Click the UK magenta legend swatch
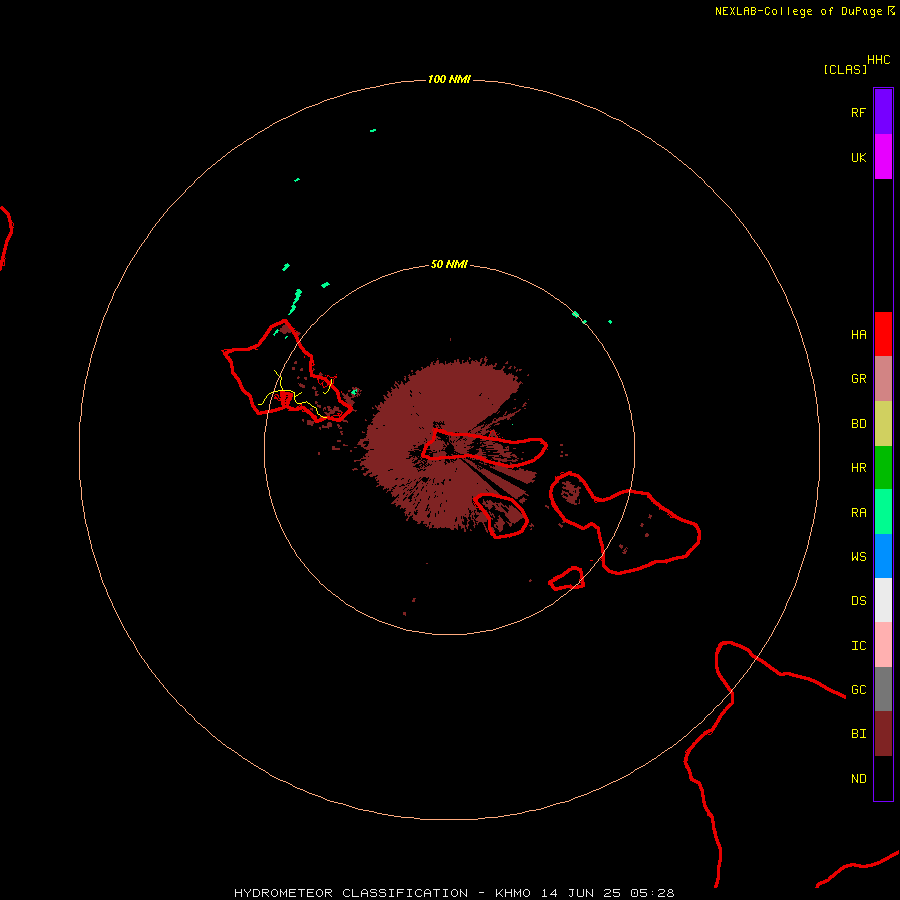Image resolution: width=900 pixels, height=900 pixels. [x=883, y=157]
